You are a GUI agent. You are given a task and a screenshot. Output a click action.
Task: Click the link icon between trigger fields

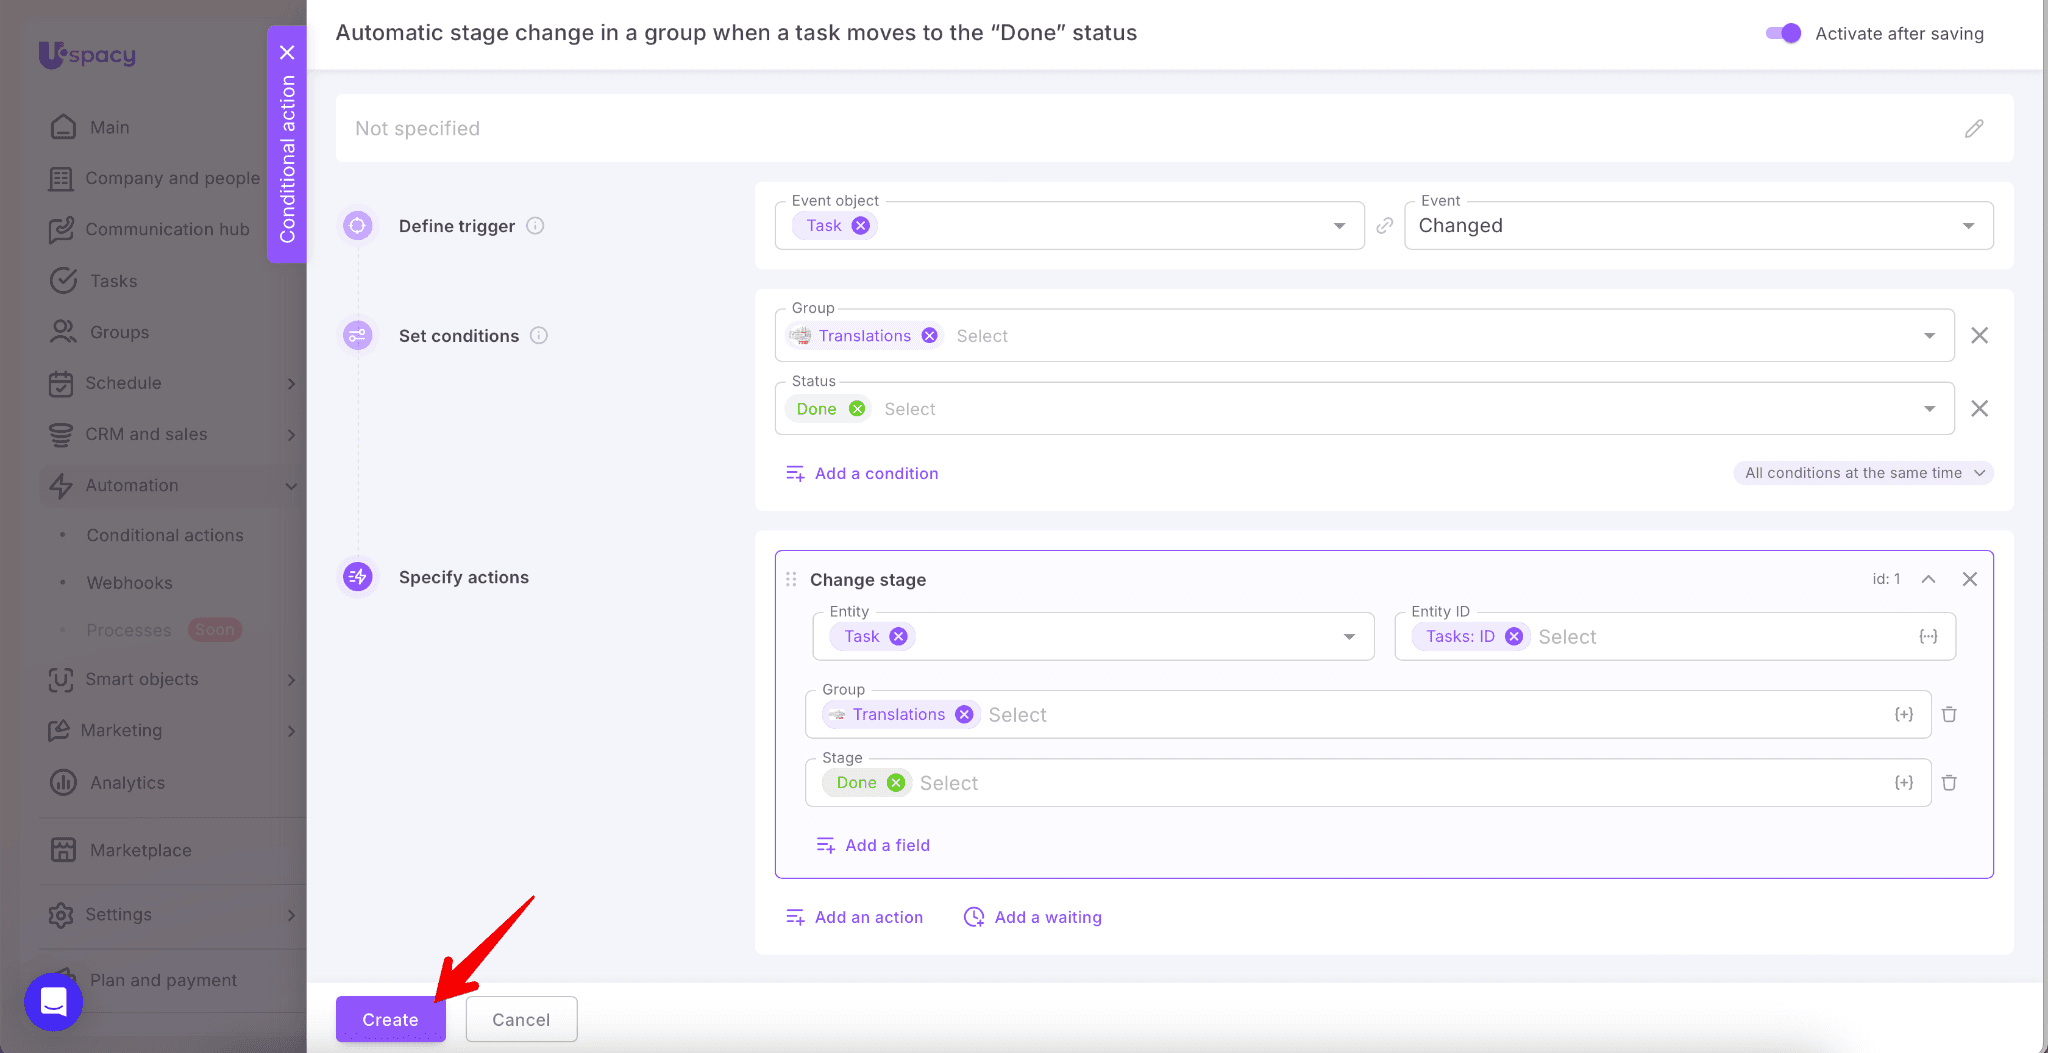click(x=1384, y=226)
